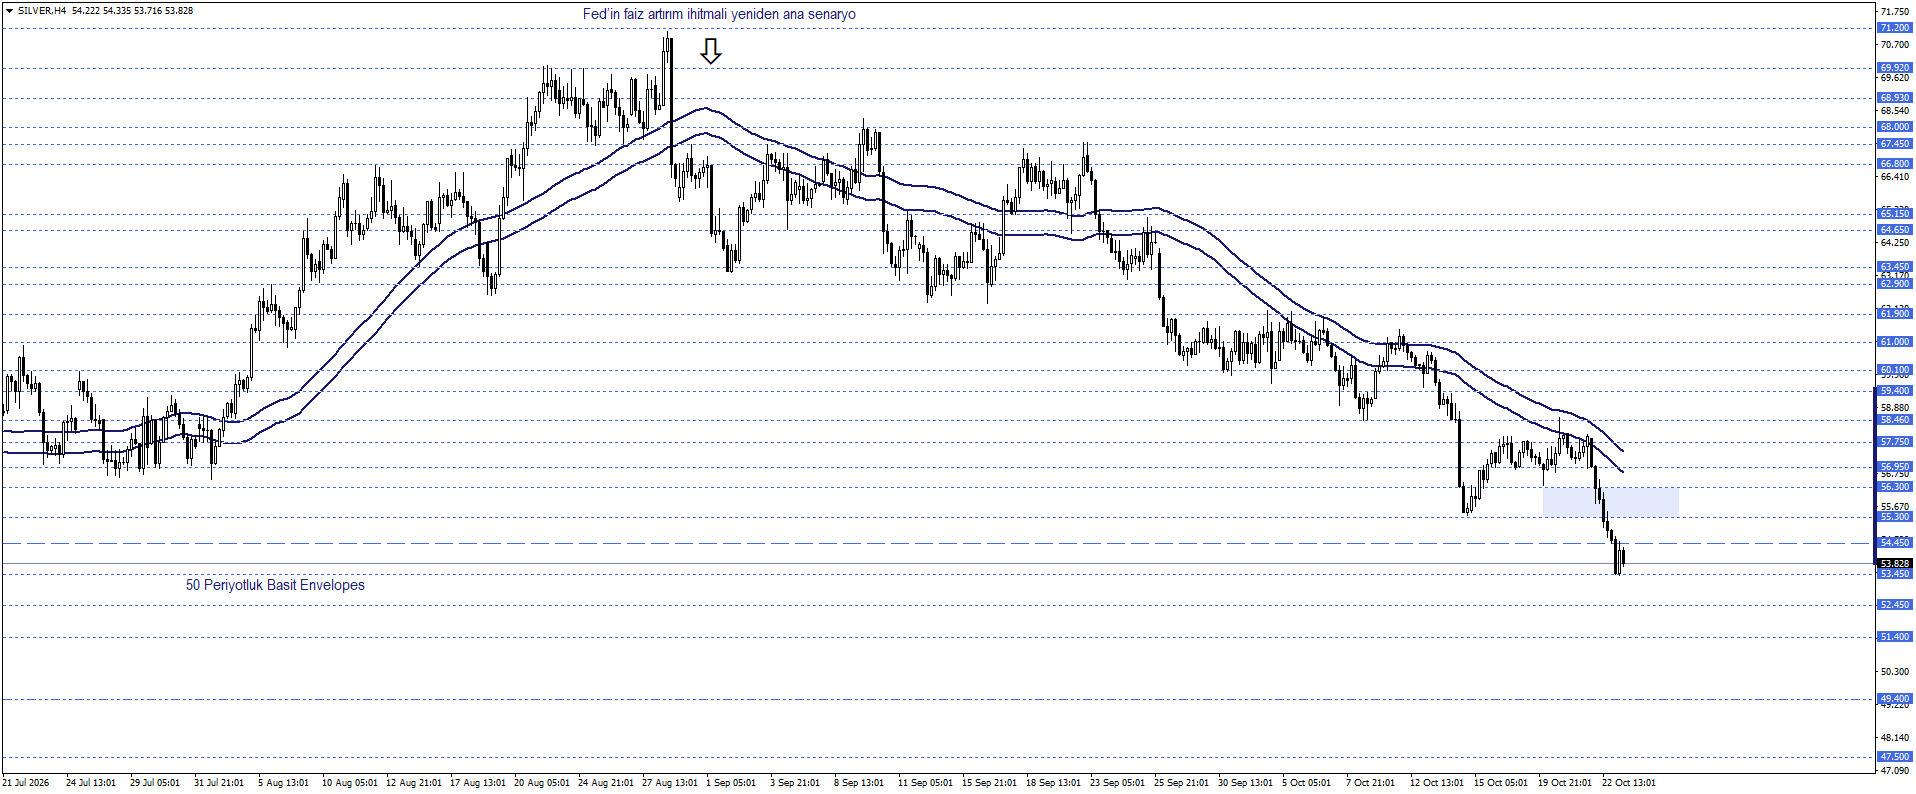The image size is (1916, 794).
Task: Select the hollow down arrow annotation
Action: tap(711, 51)
